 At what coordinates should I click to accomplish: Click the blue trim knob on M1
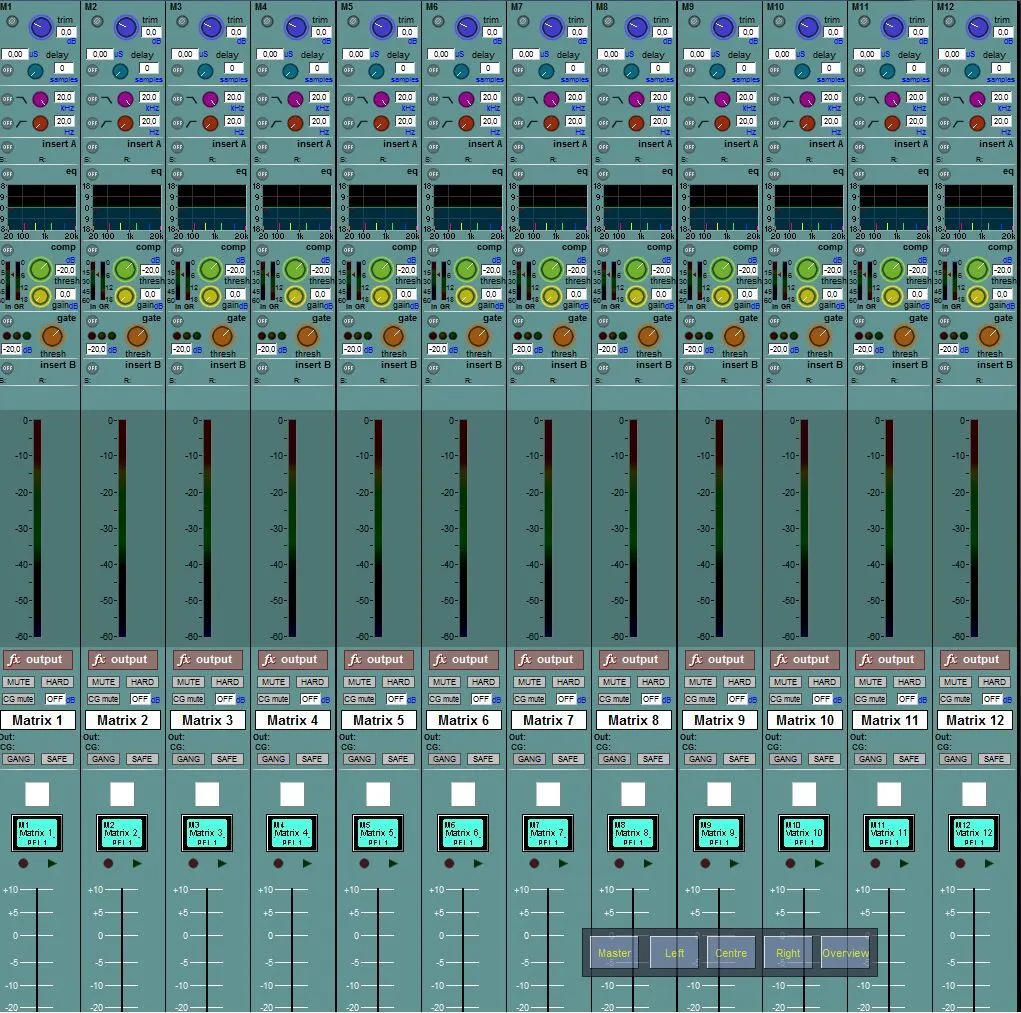(40, 27)
